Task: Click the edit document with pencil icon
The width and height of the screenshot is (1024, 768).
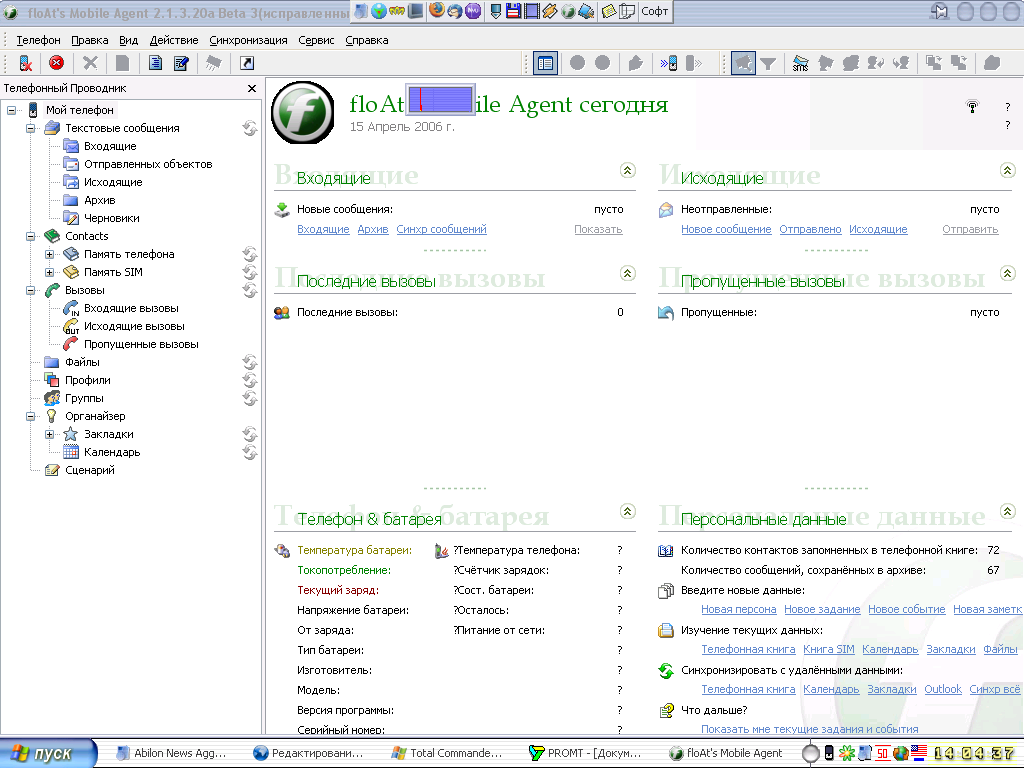Action: pyautogui.click(x=181, y=63)
